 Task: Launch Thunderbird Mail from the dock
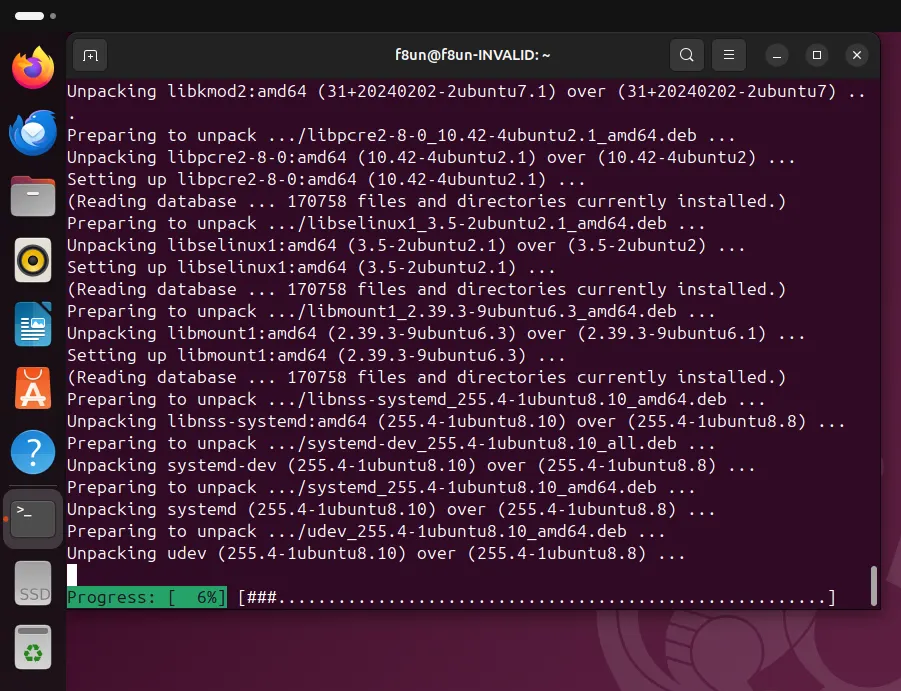[x=33, y=132]
